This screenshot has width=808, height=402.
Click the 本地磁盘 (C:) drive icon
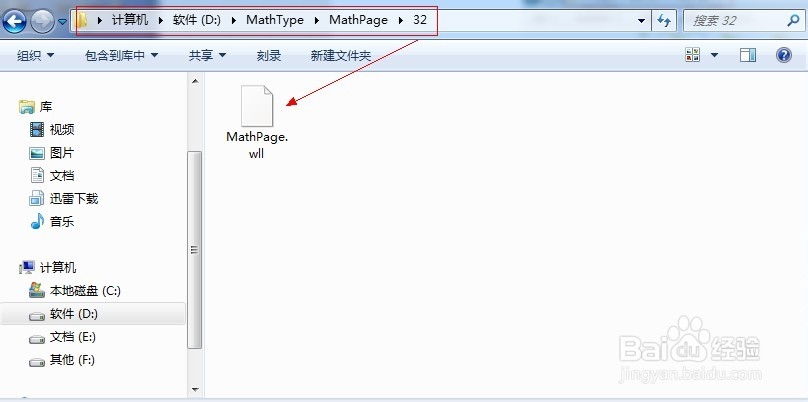click(37, 290)
